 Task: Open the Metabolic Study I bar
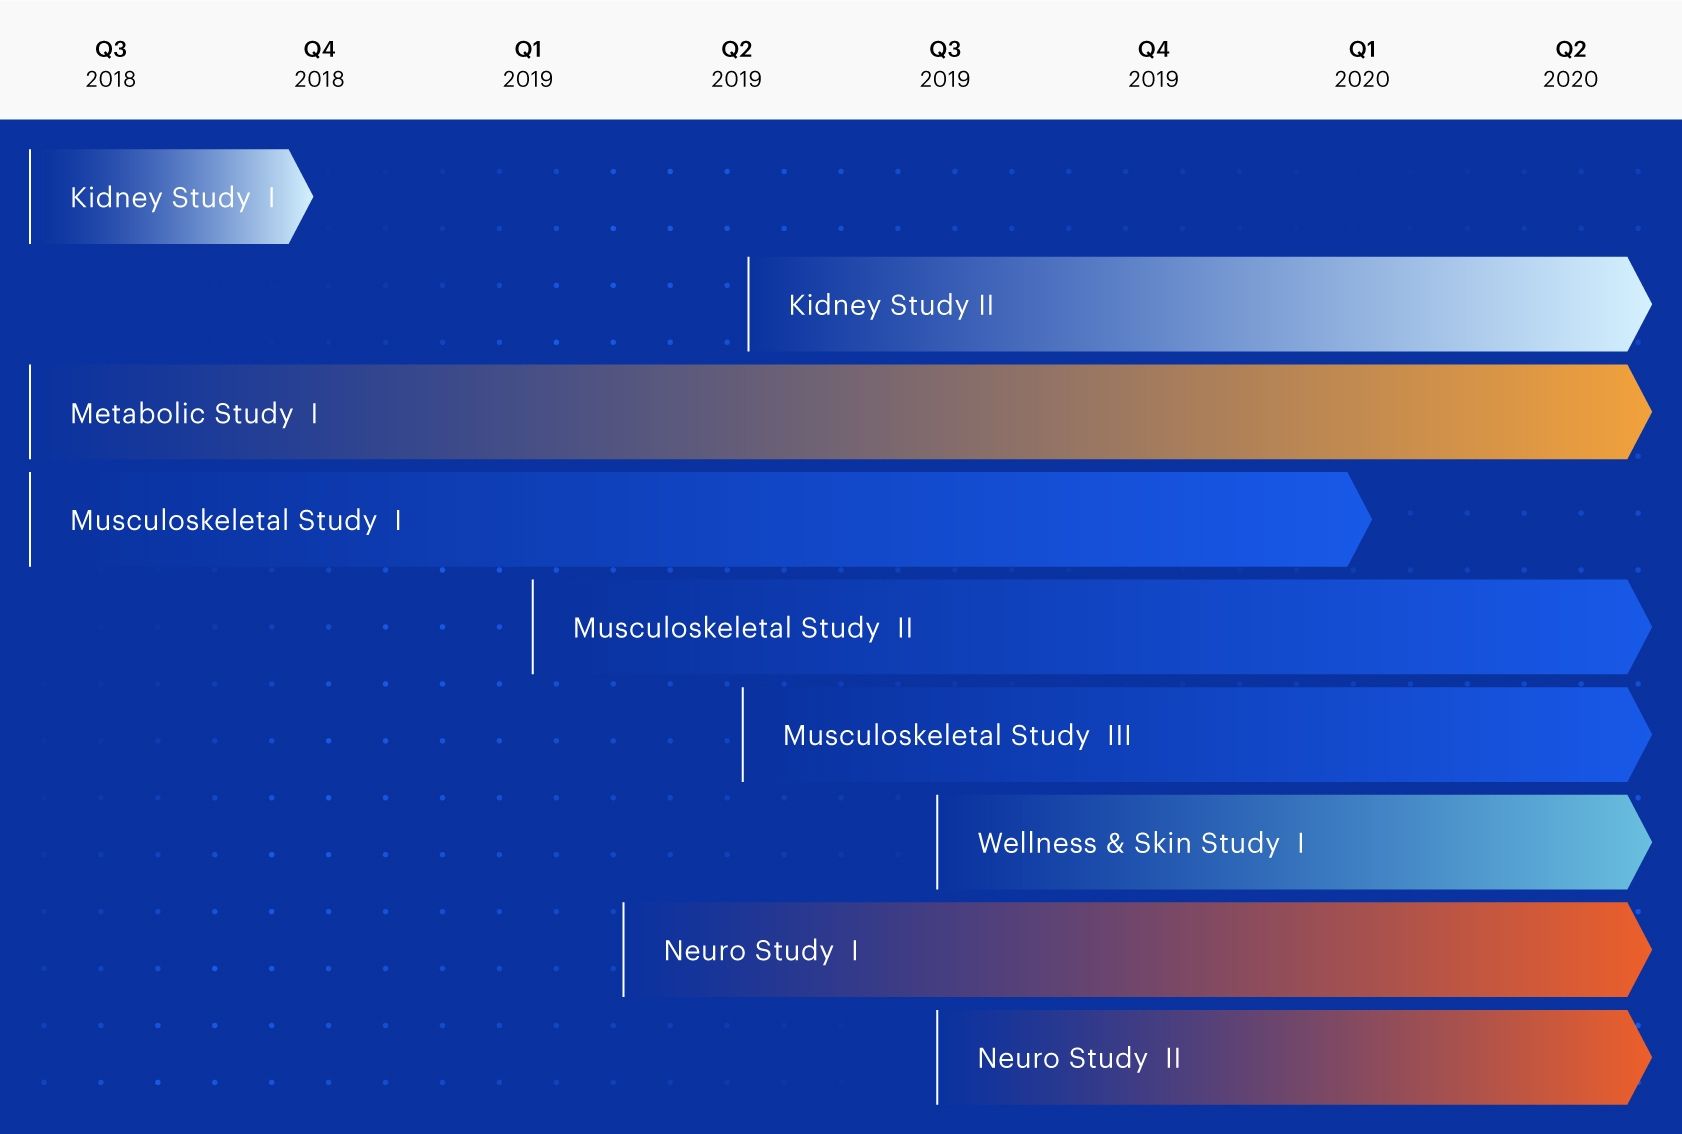pos(840,412)
